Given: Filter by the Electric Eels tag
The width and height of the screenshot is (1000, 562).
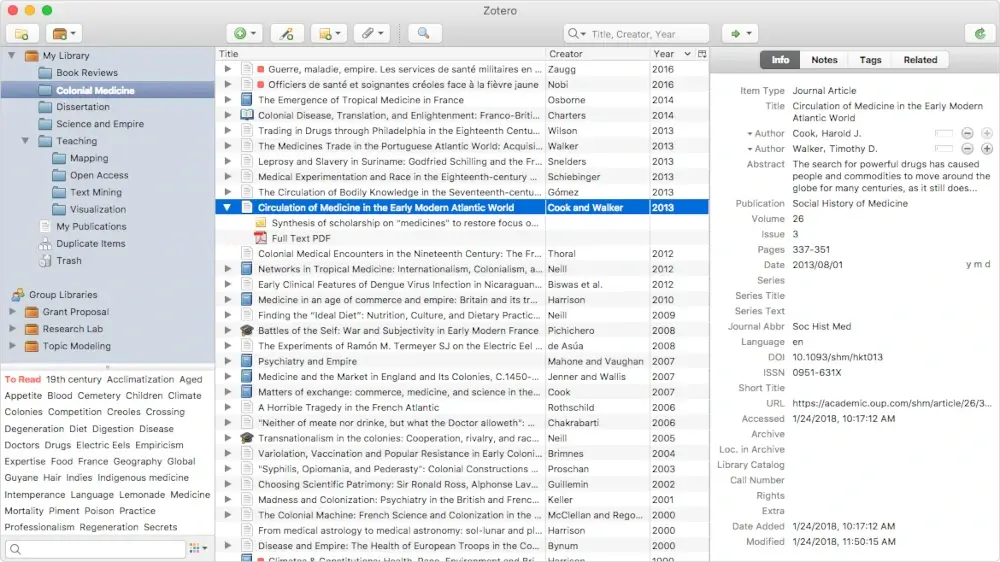Looking at the screenshot, I should (103, 445).
